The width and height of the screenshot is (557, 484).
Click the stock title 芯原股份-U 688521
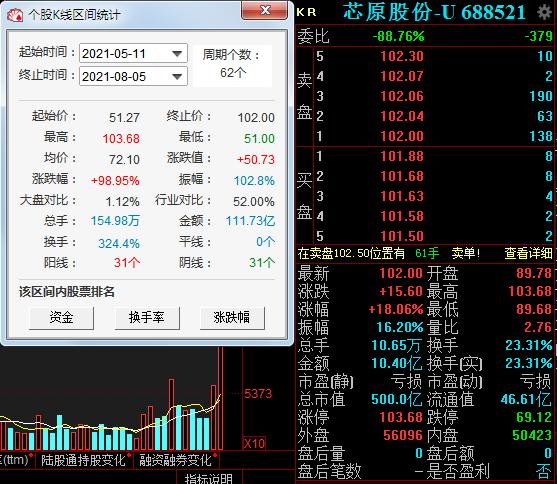[434, 12]
